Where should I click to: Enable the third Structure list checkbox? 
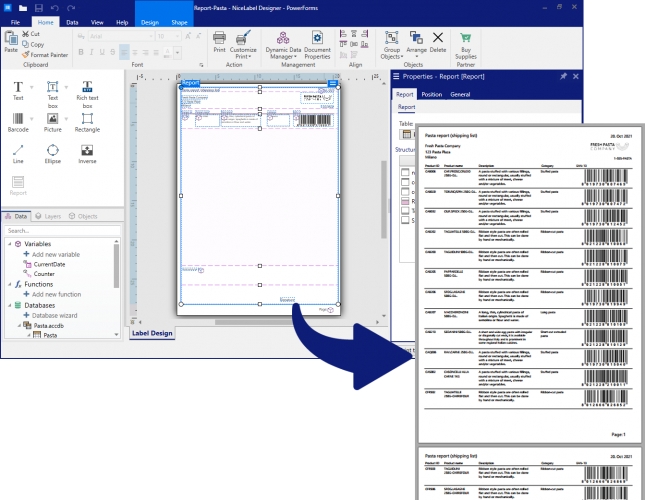click(x=406, y=191)
